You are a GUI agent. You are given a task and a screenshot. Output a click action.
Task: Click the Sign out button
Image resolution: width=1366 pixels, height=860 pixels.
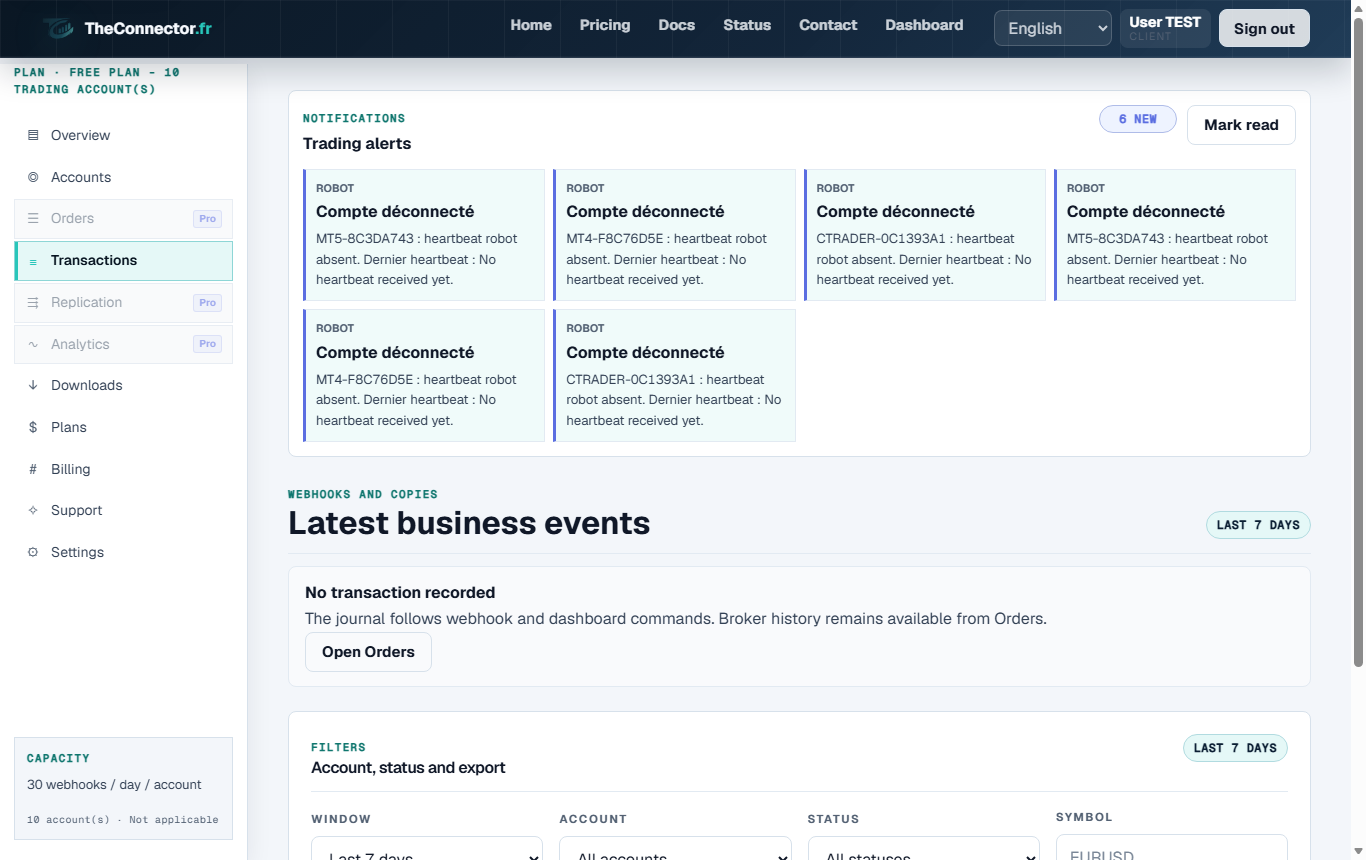click(x=1264, y=28)
